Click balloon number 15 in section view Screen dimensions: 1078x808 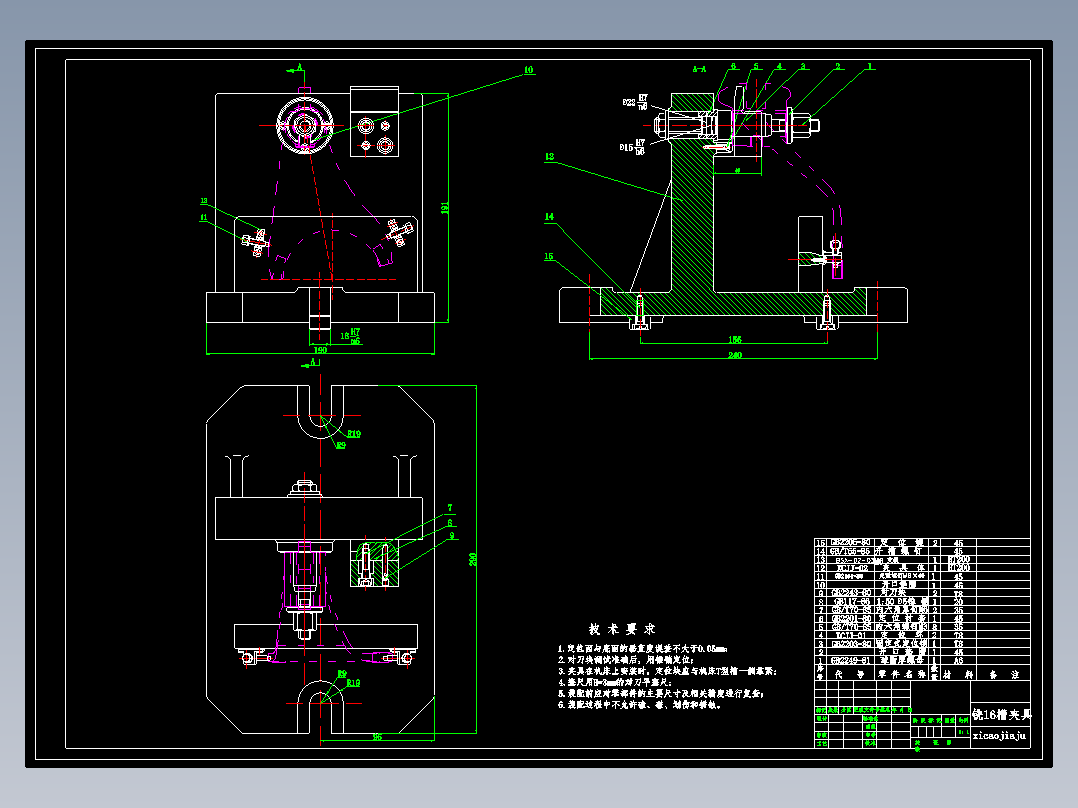(x=549, y=256)
